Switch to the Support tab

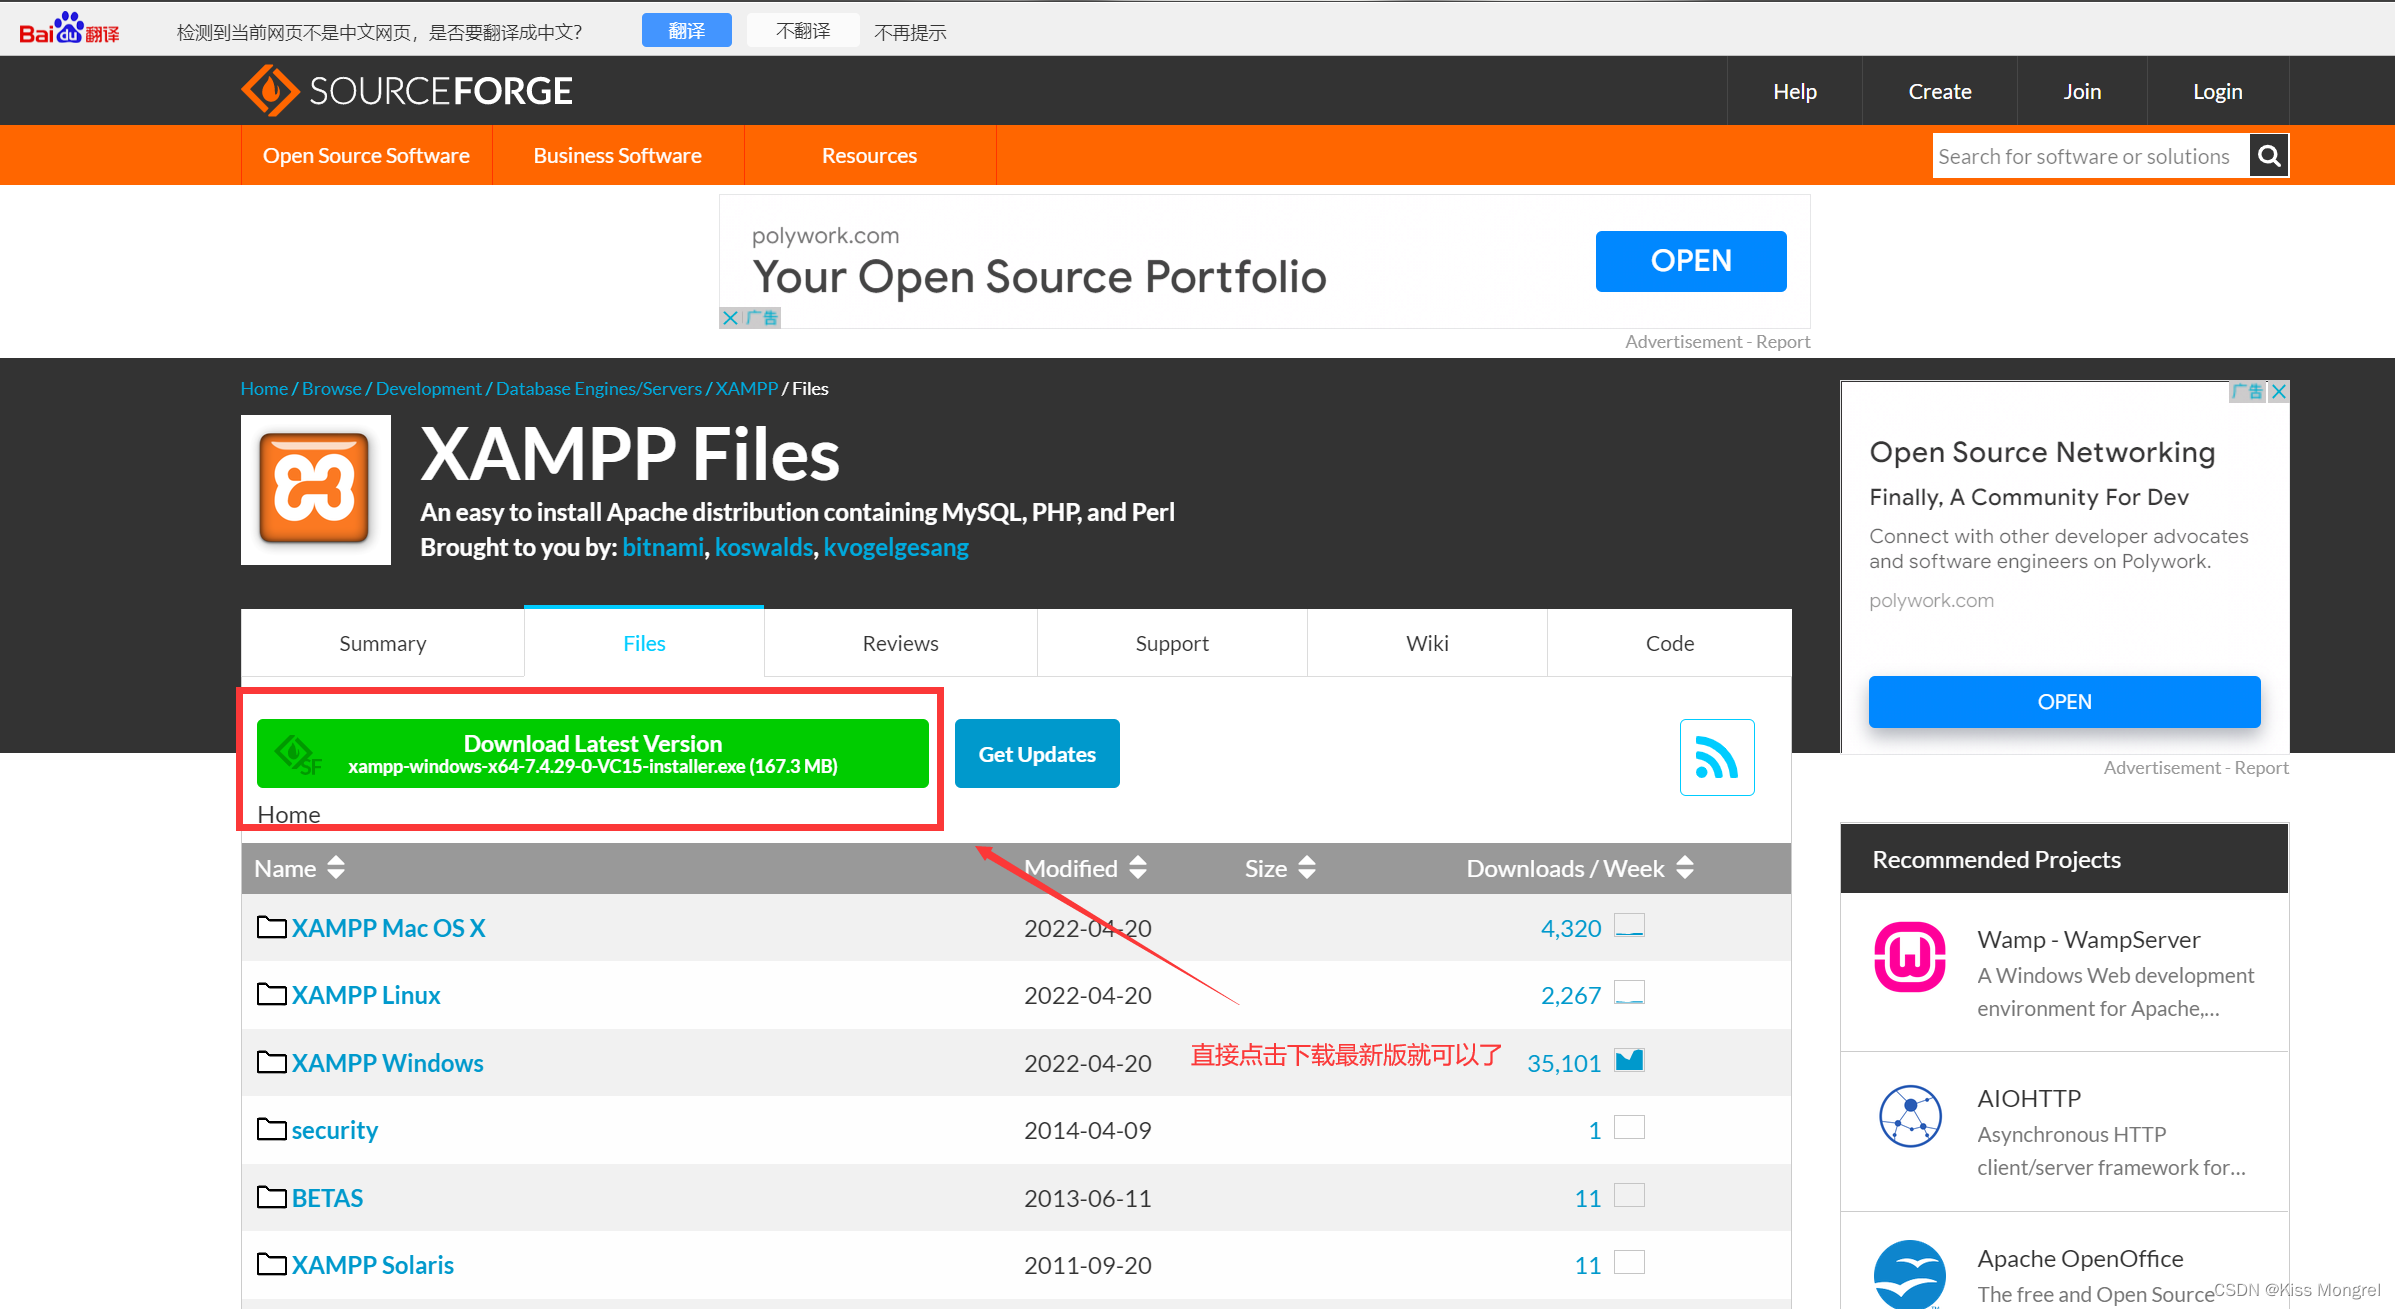[1172, 643]
